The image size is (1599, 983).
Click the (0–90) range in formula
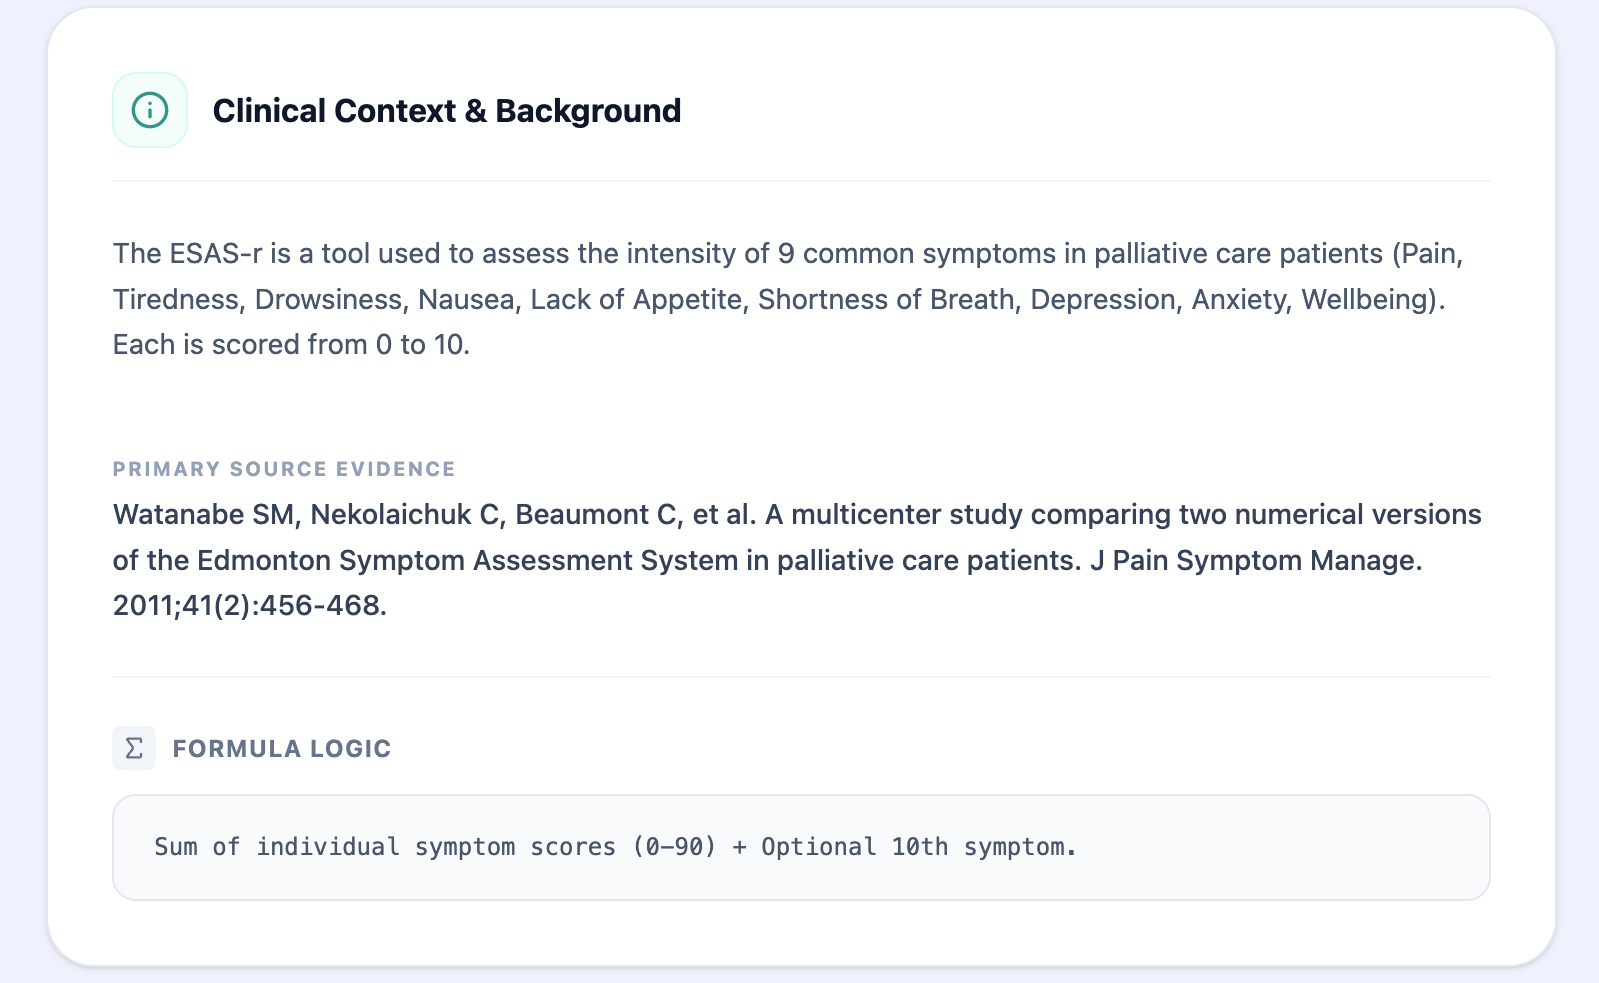coord(674,847)
